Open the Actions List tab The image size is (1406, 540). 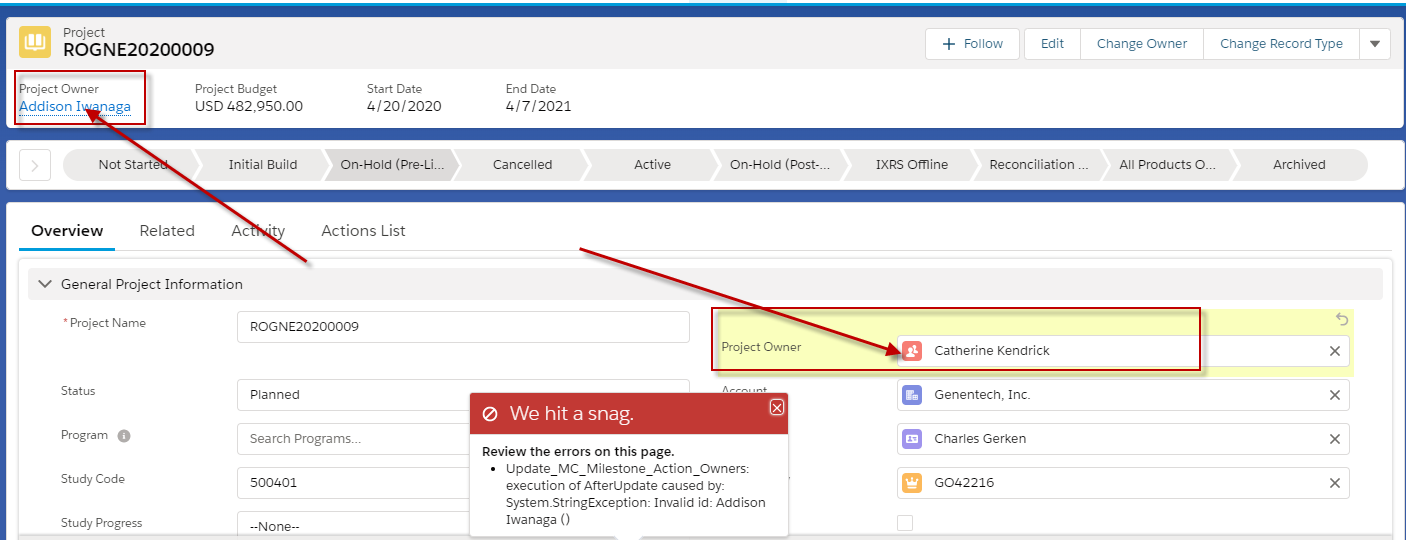tap(363, 231)
